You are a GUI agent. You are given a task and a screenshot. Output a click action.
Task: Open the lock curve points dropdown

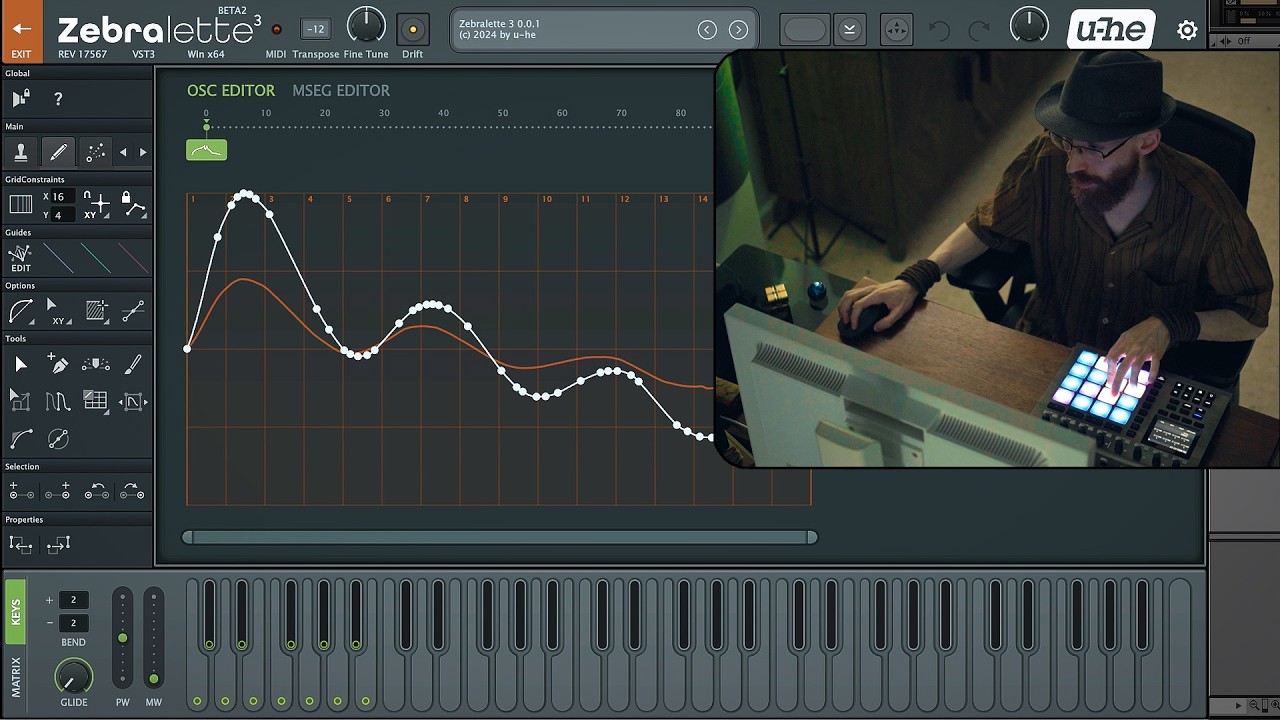click(x=133, y=205)
